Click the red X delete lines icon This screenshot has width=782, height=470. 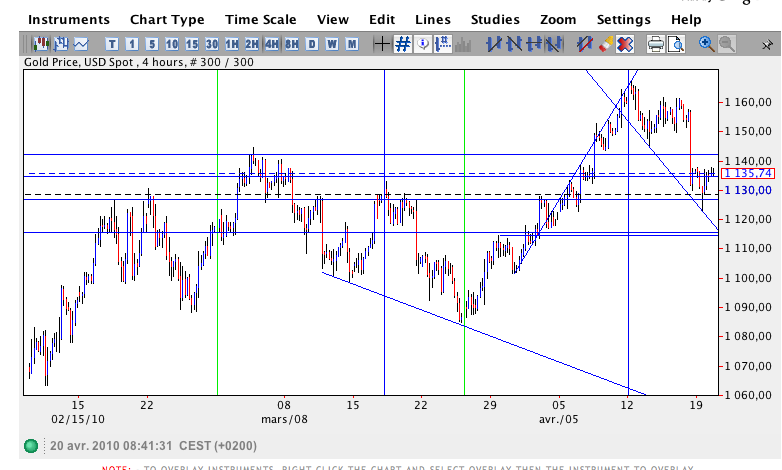point(625,44)
